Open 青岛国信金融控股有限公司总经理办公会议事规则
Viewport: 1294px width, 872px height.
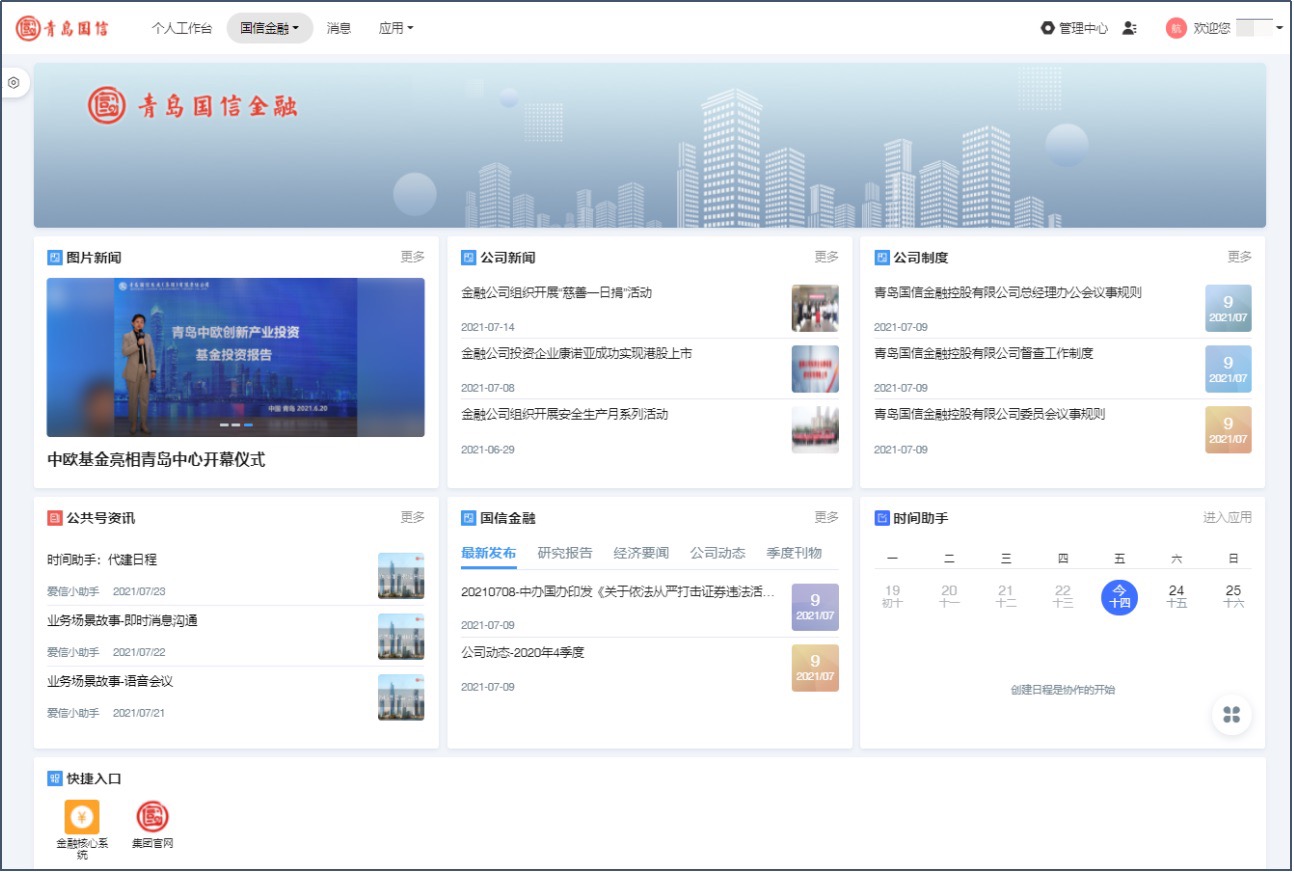(1008, 293)
